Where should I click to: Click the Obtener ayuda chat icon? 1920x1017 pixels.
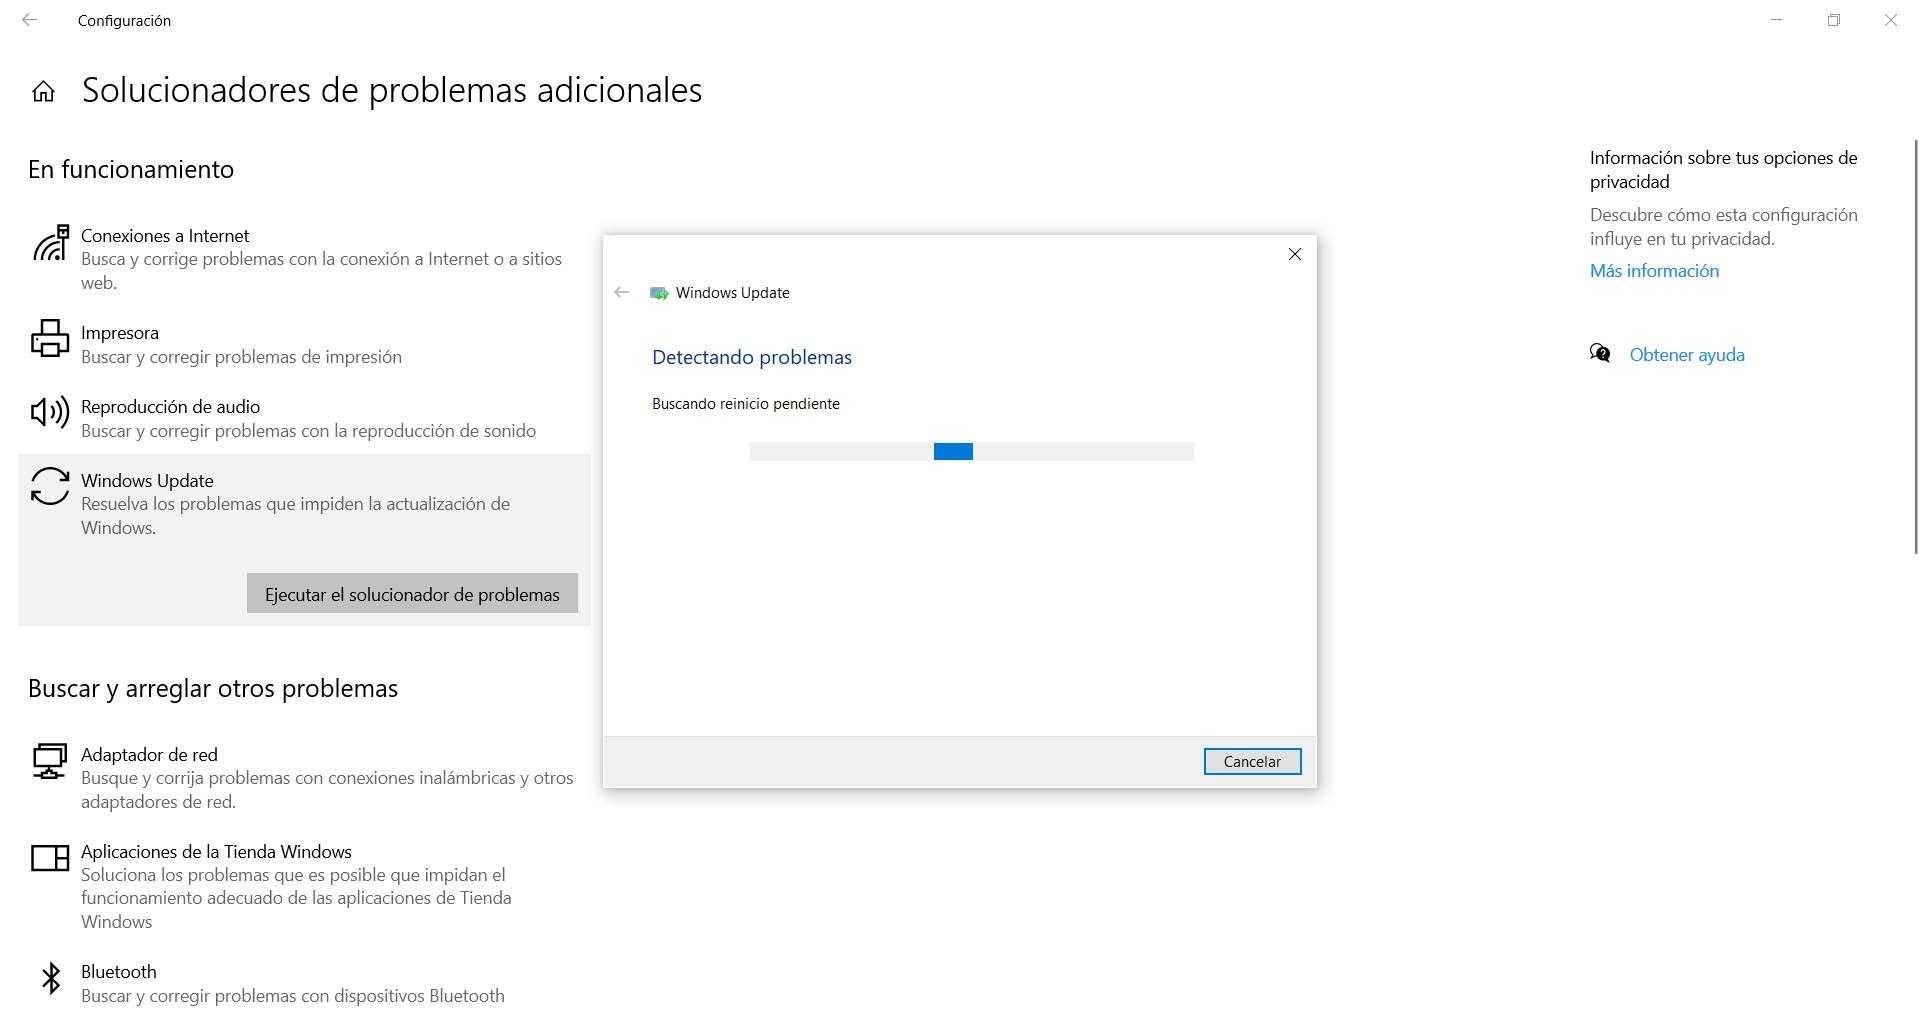[x=1600, y=354]
